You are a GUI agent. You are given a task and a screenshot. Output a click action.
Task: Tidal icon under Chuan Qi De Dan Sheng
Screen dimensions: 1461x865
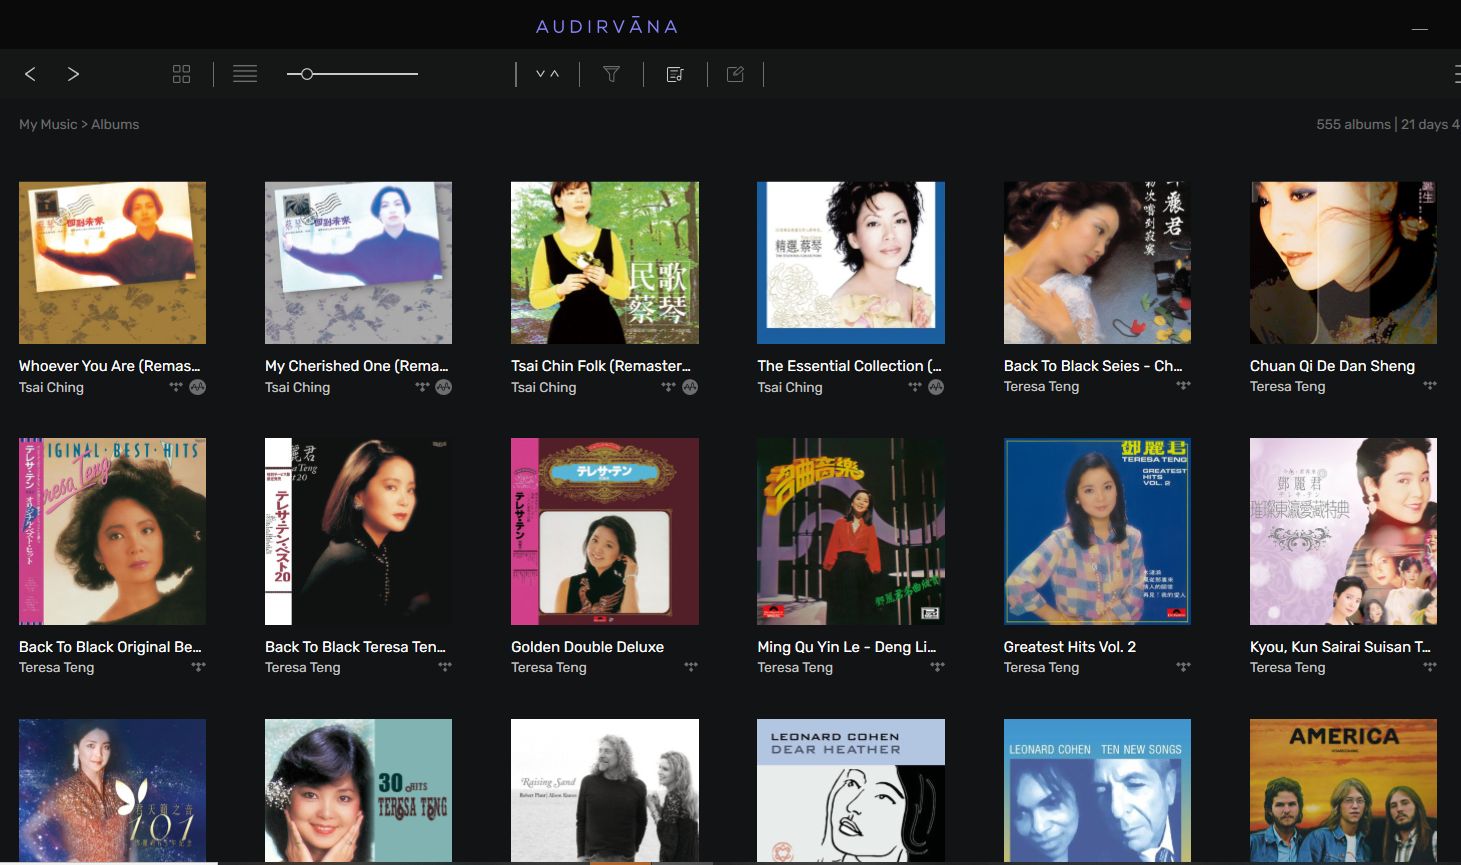click(1430, 386)
